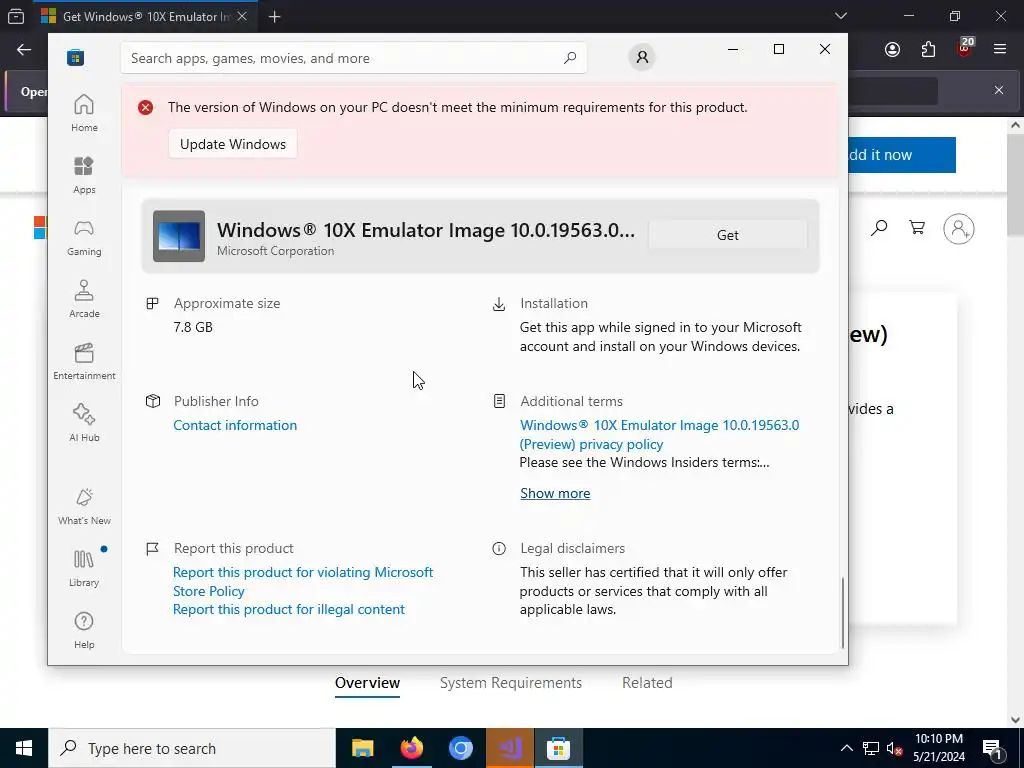Open Library in Store sidebar
The width and height of the screenshot is (1024, 768).
click(x=84, y=569)
